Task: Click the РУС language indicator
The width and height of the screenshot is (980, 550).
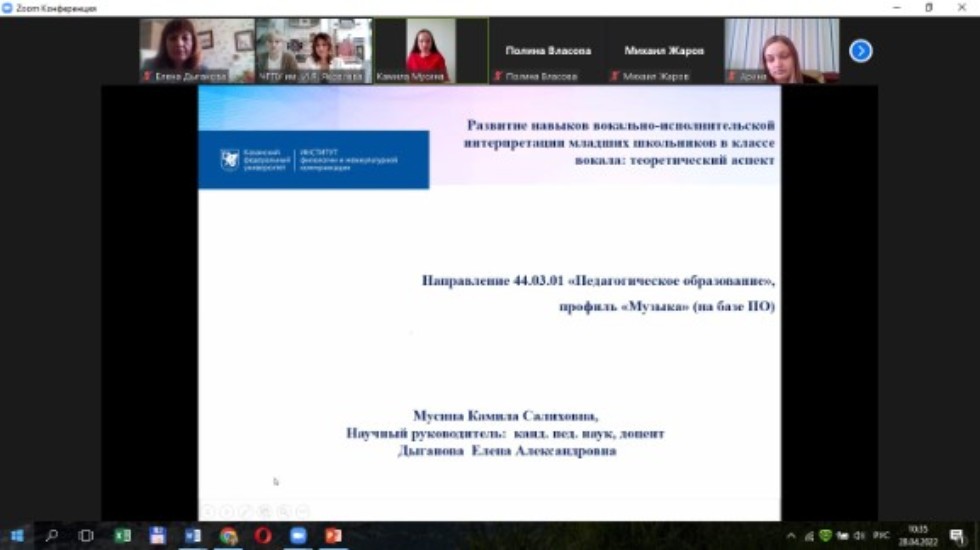Action: point(881,536)
